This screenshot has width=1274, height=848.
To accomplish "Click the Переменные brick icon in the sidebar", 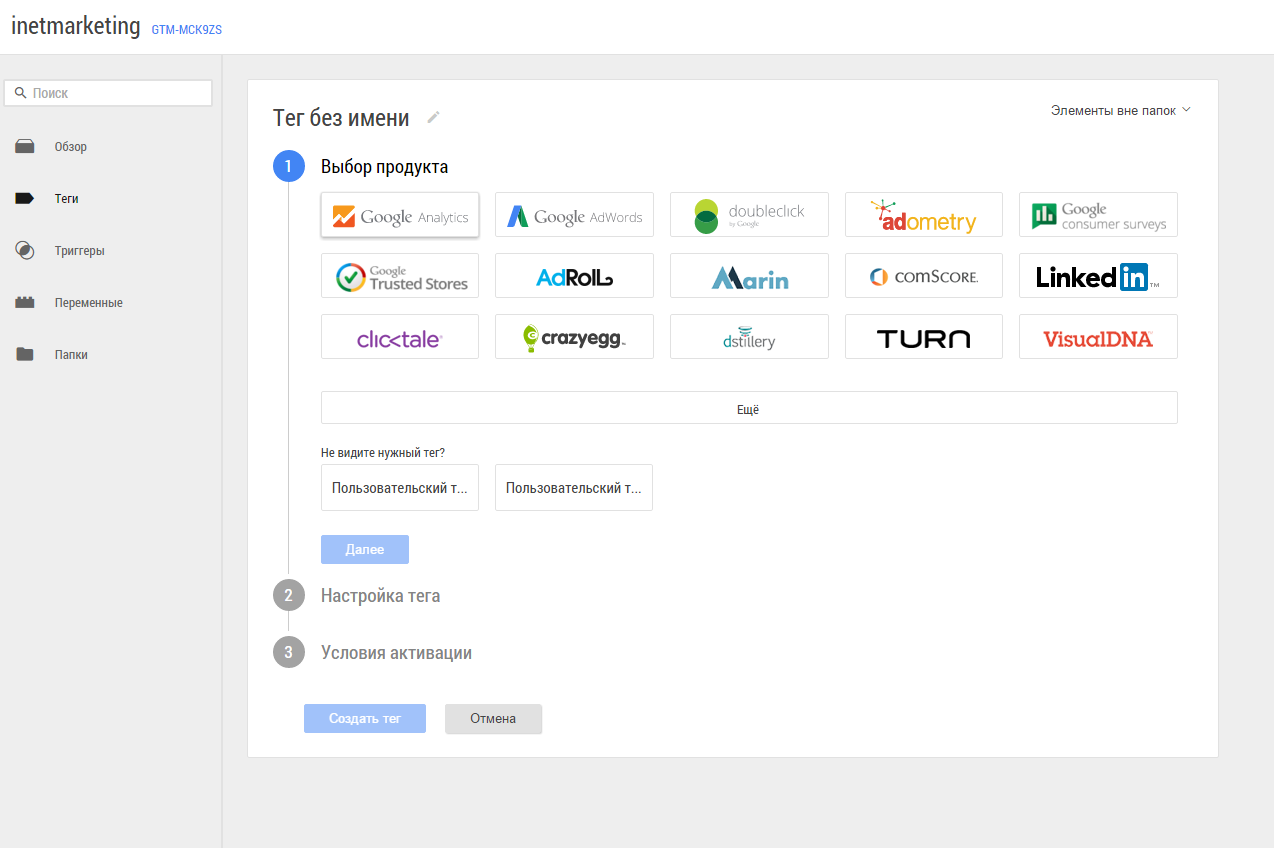I will (25, 303).
